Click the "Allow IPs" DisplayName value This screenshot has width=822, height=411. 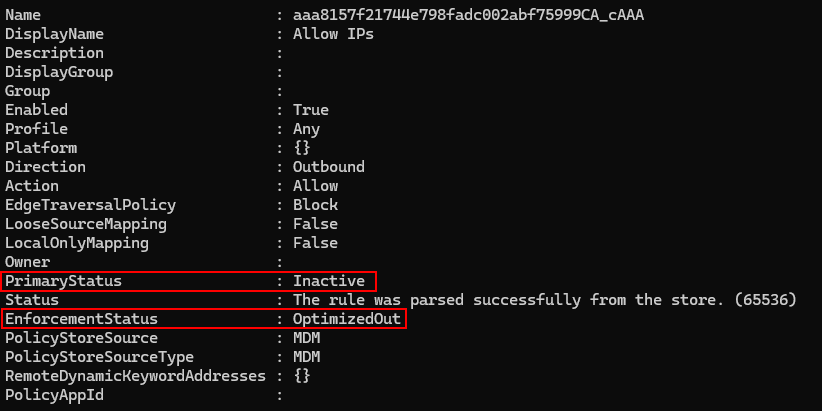[333, 34]
